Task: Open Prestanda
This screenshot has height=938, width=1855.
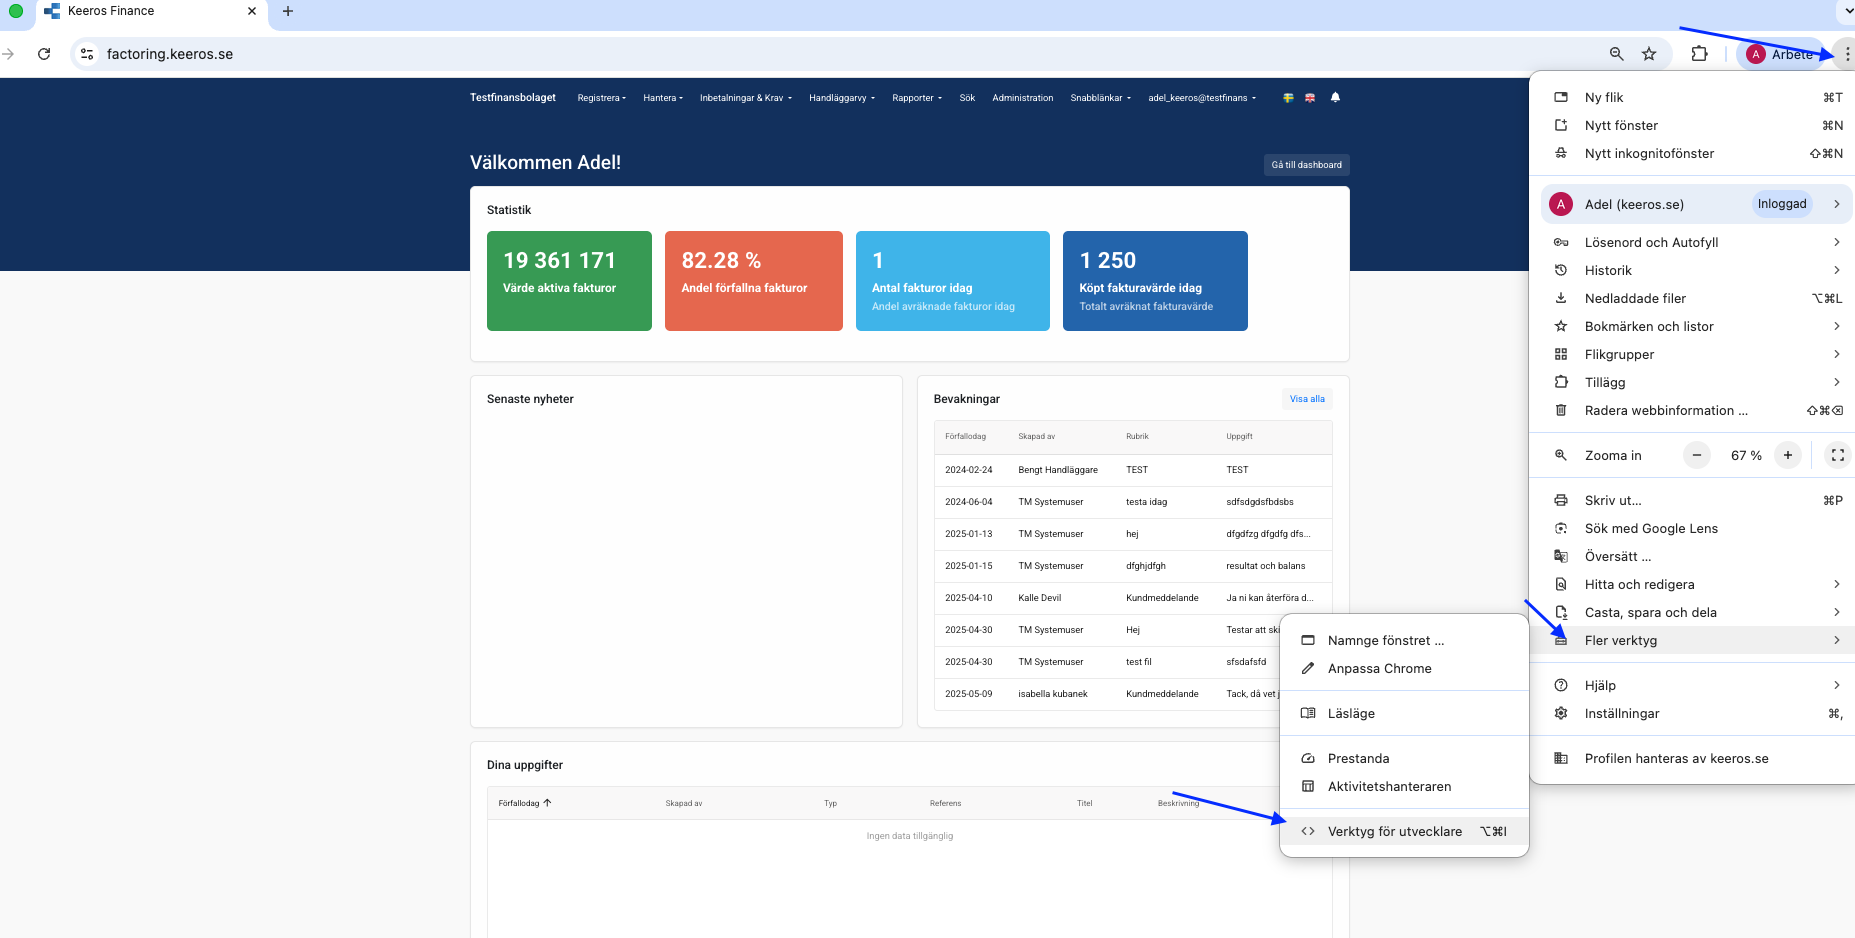Action: pyautogui.click(x=1404, y=758)
